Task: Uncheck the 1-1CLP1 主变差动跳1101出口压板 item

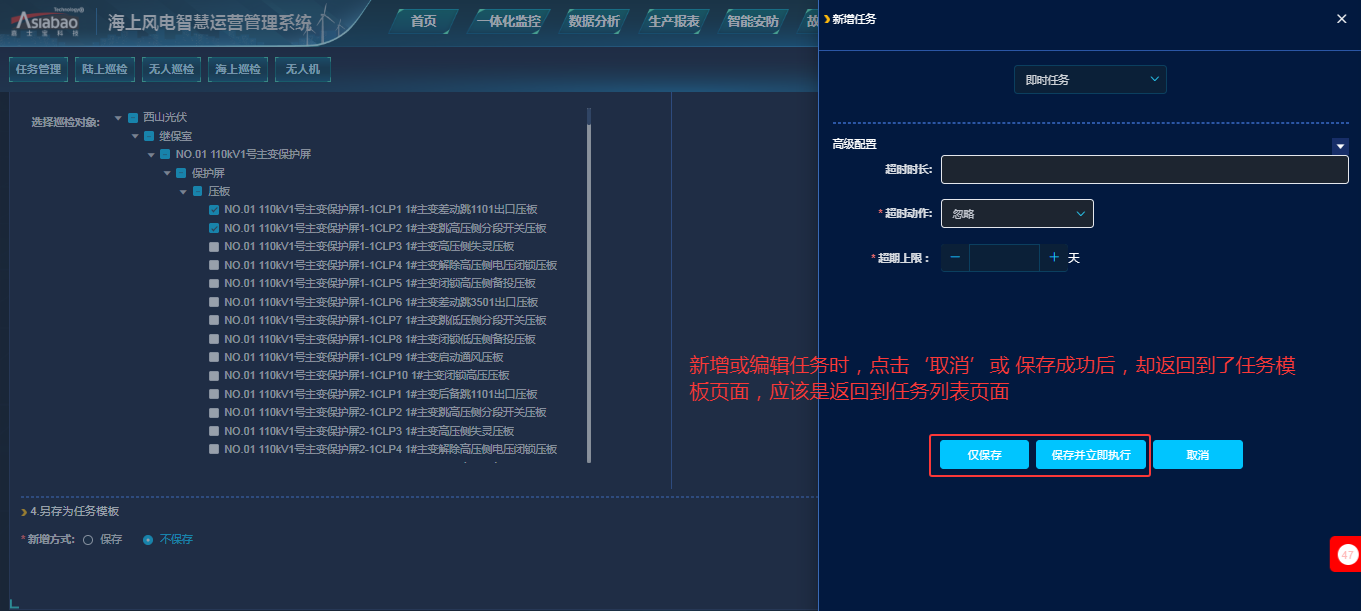Action: click(x=214, y=210)
